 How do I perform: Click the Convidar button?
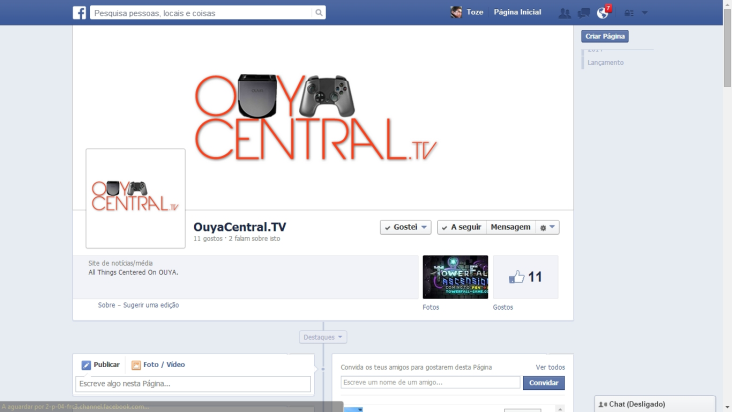click(544, 383)
